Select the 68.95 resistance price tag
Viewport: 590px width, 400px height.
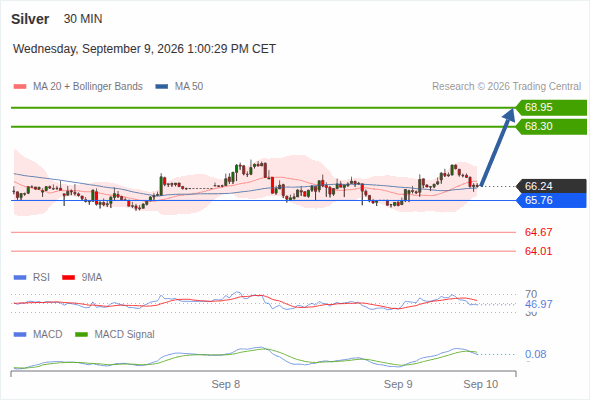tap(551, 108)
